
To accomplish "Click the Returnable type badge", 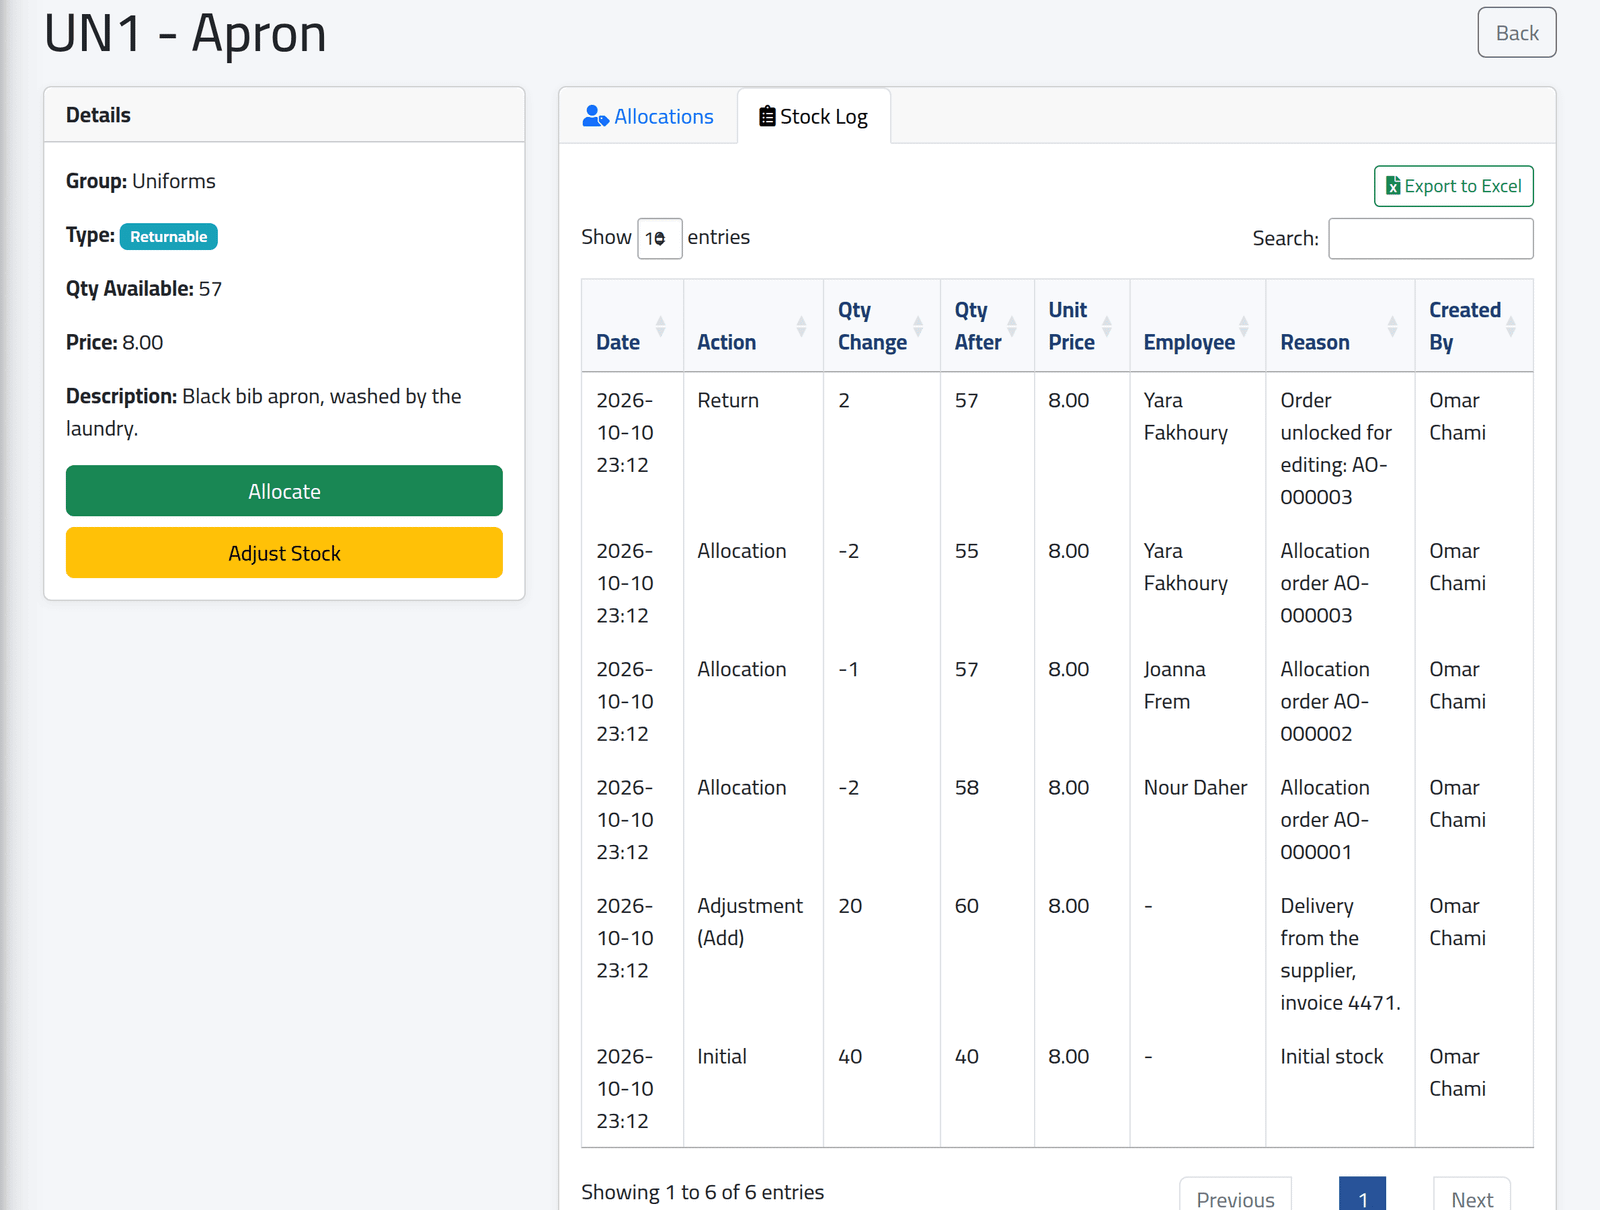I will pos(169,236).
